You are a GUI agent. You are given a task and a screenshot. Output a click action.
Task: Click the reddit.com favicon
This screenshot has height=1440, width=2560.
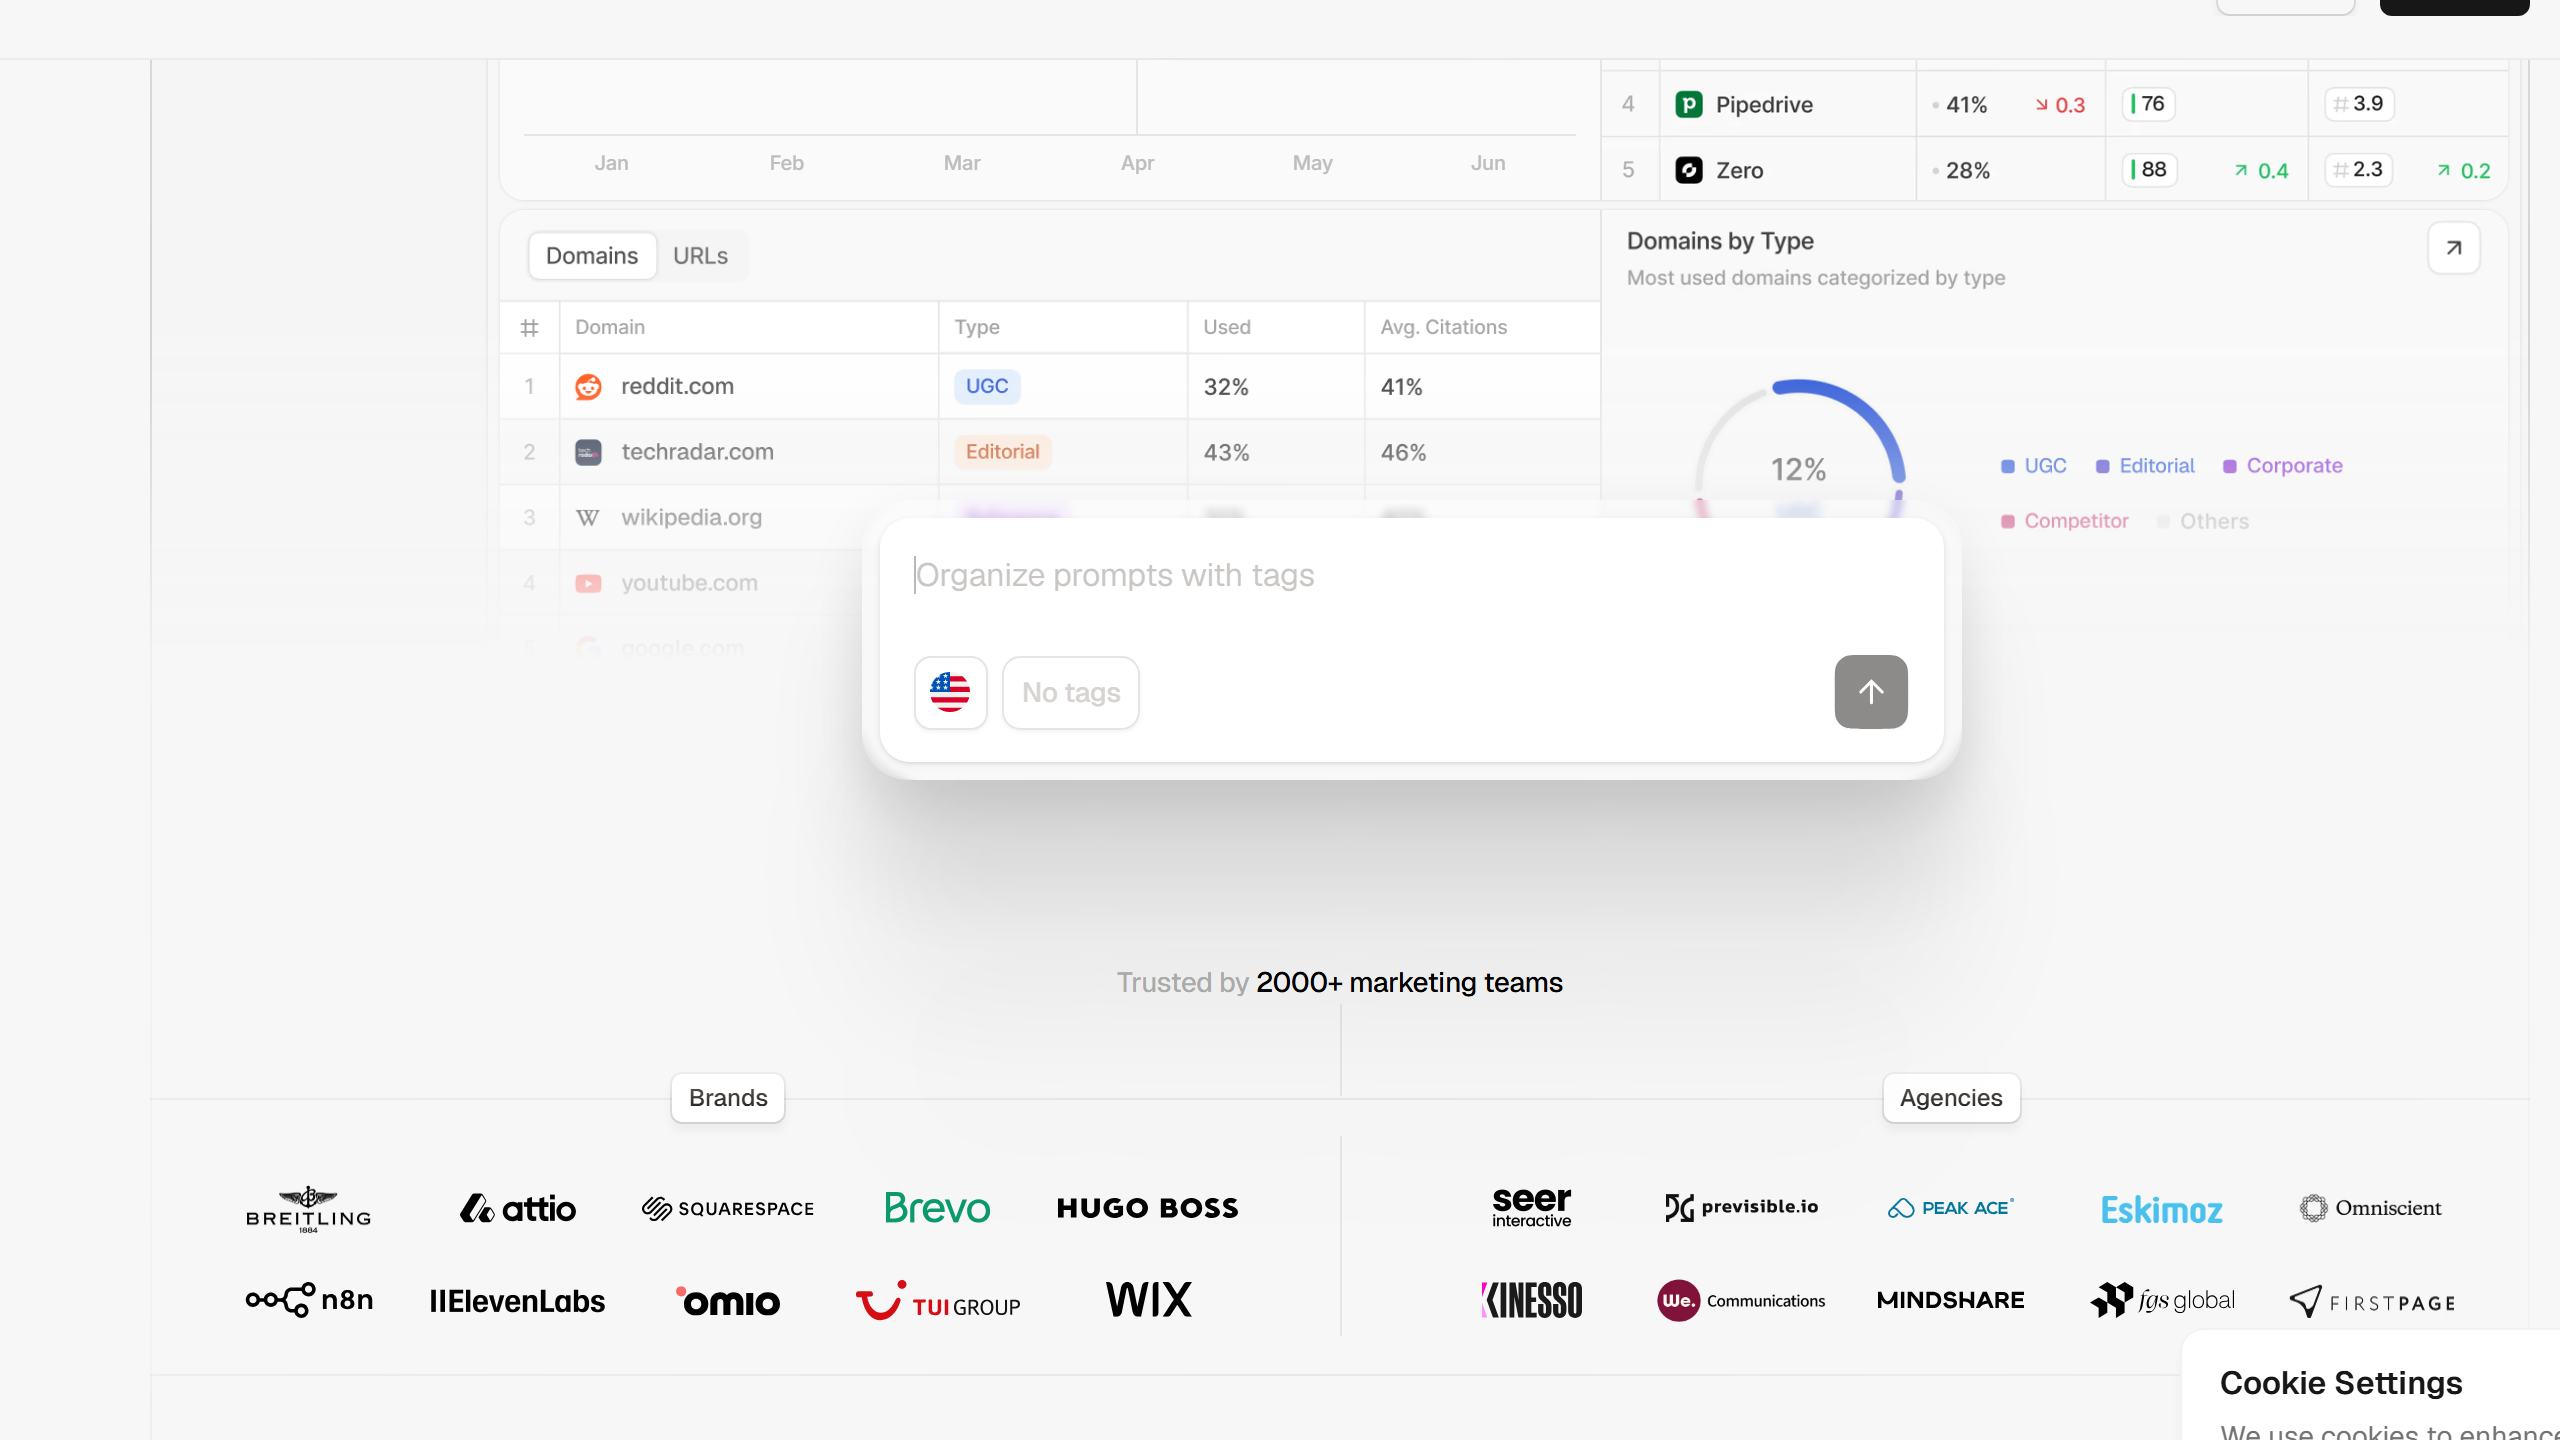[x=588, y=387]
